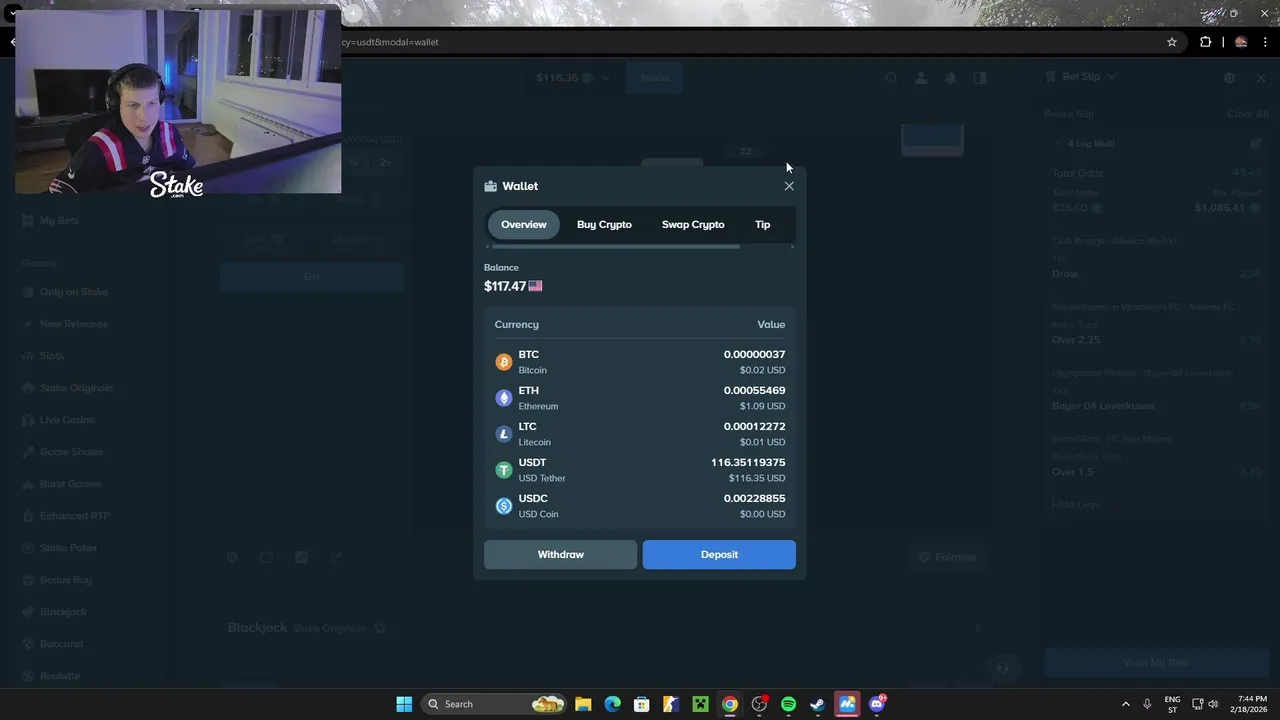Screen dimensions: 1280x720
Task: Close the Wallet dialog
Action: (789, 186)
